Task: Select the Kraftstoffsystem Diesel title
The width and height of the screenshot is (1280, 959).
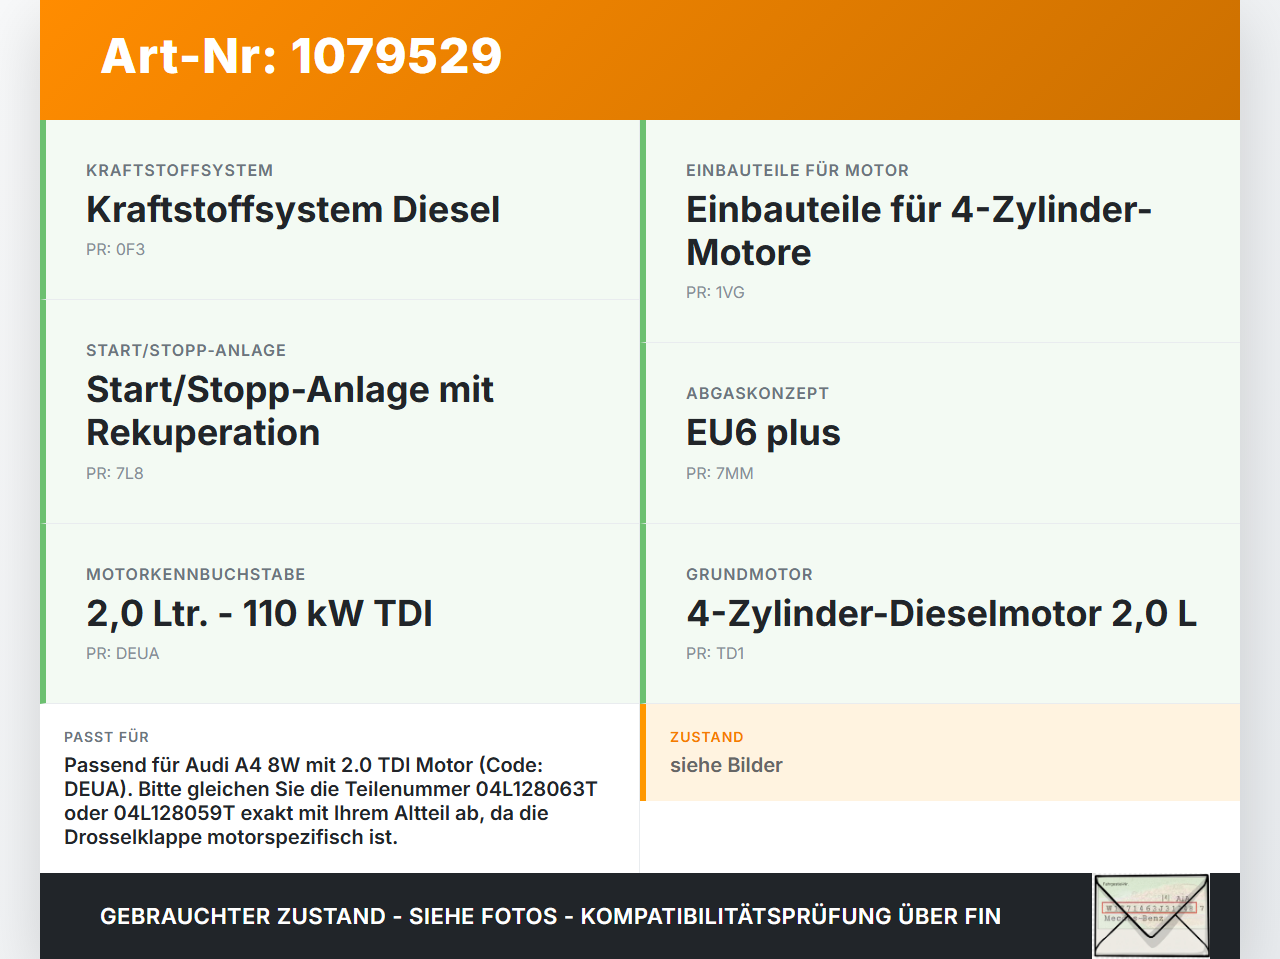Action: [x=293, y=210]
